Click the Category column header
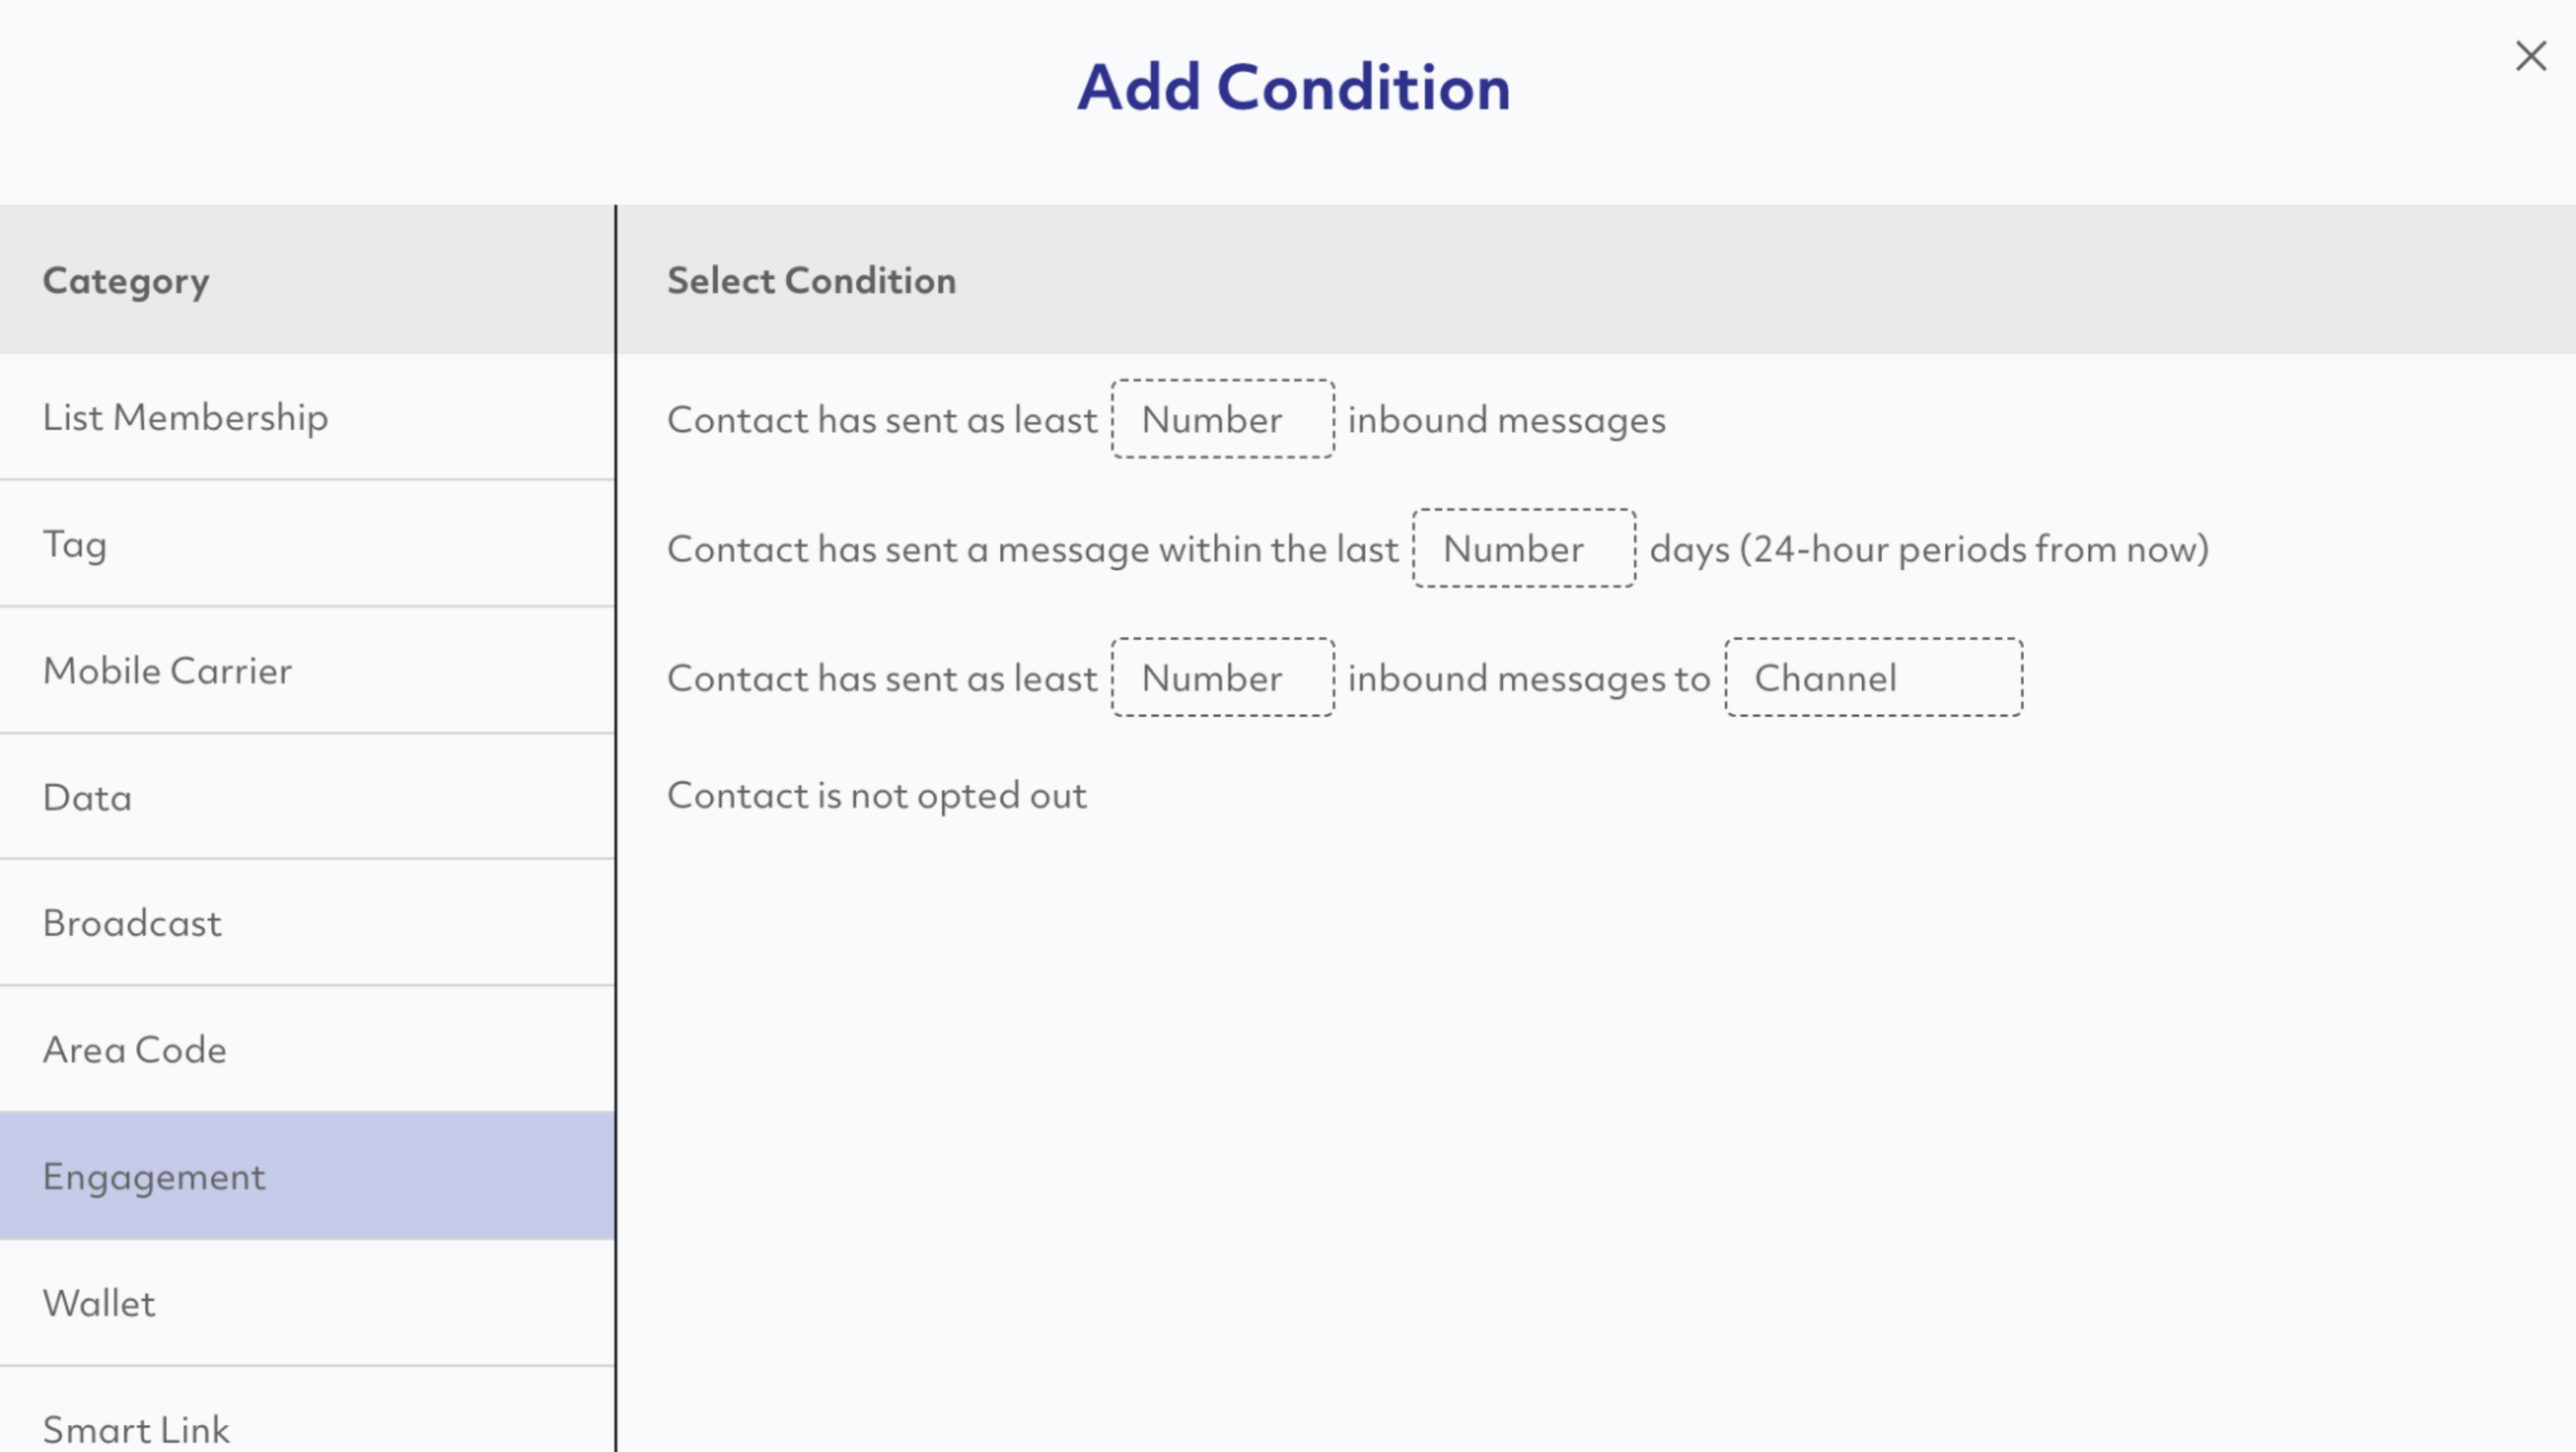This screenshot has width=2576, height=1452. (126, 281)
